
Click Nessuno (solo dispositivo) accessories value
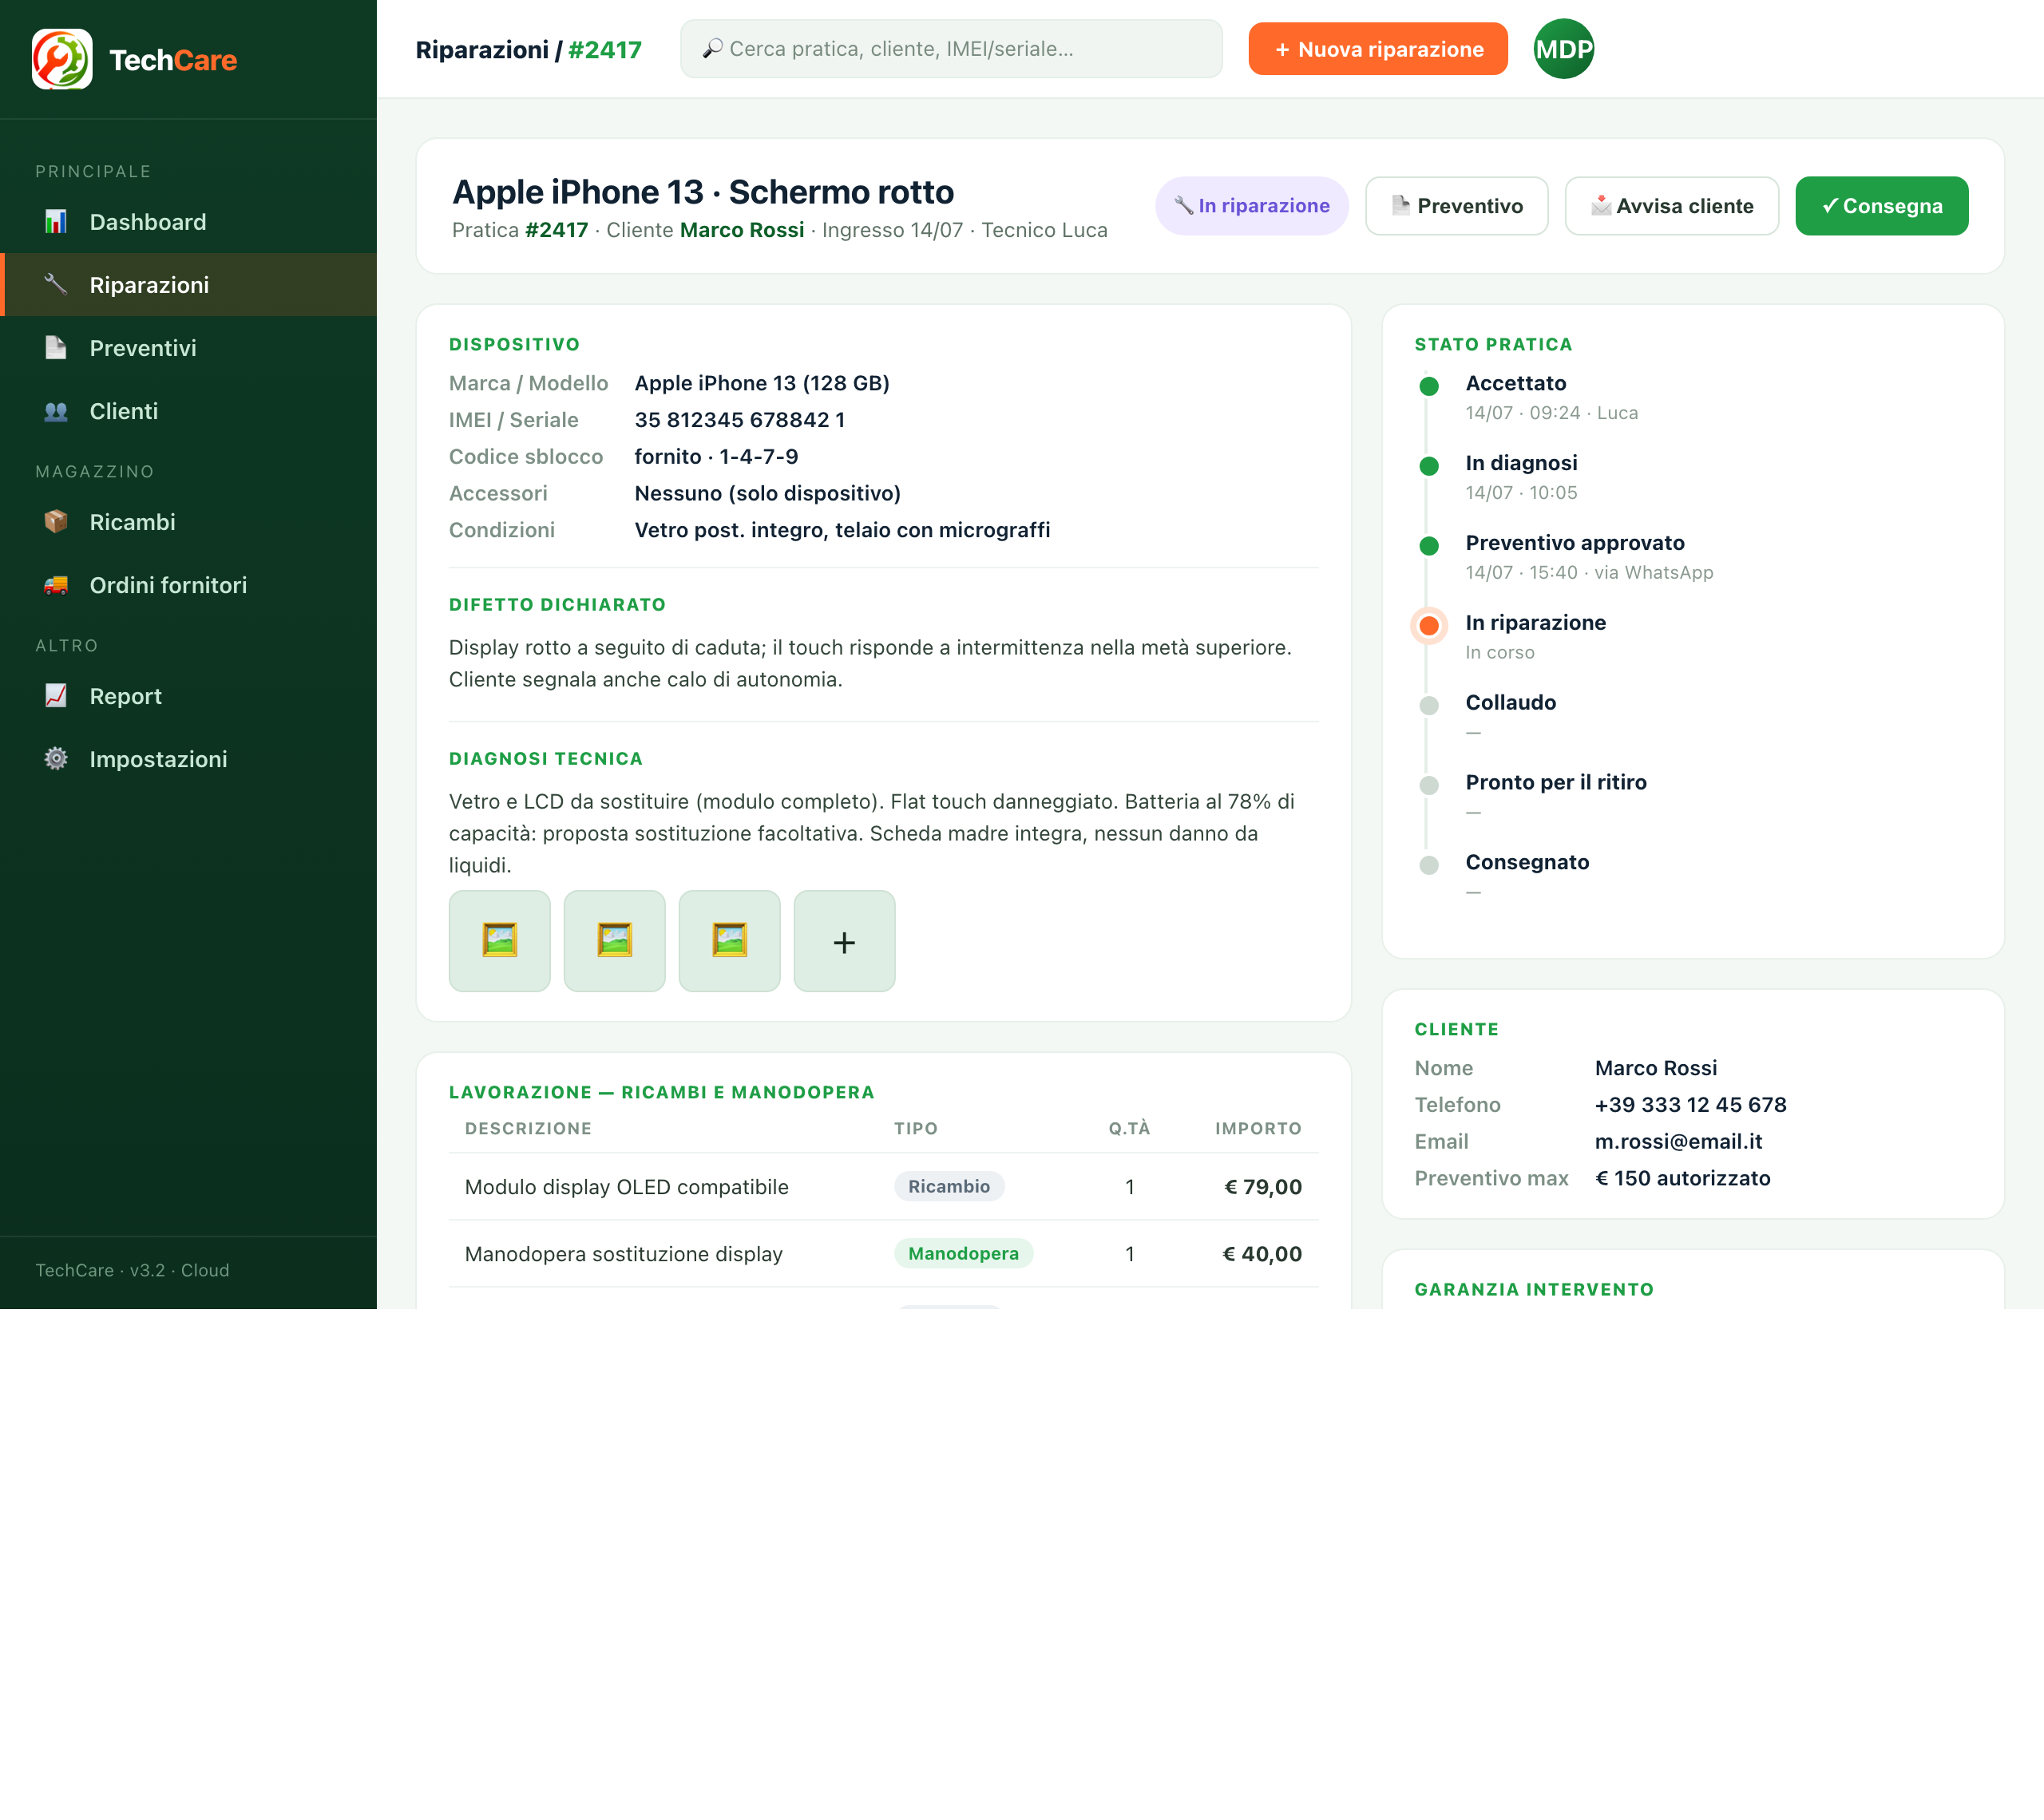click(768, 494)
